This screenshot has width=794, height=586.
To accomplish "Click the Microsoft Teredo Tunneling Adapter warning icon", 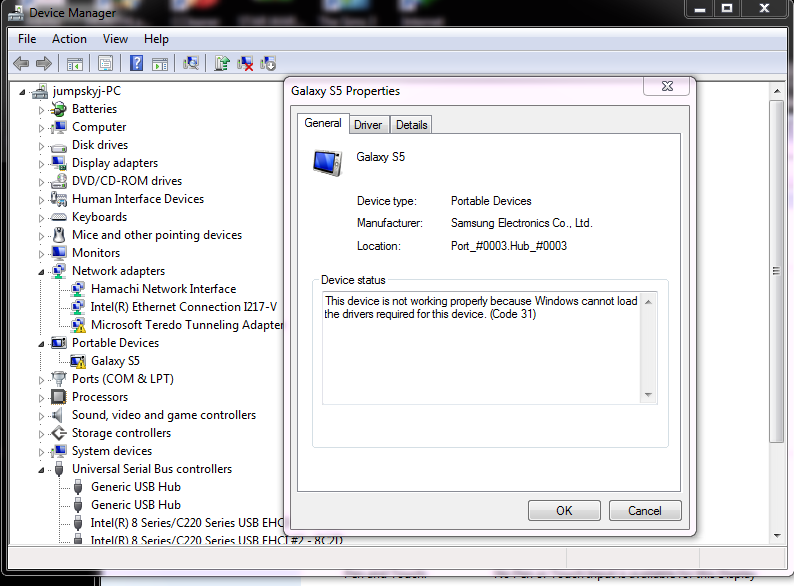I will click(x=78, y=325).
